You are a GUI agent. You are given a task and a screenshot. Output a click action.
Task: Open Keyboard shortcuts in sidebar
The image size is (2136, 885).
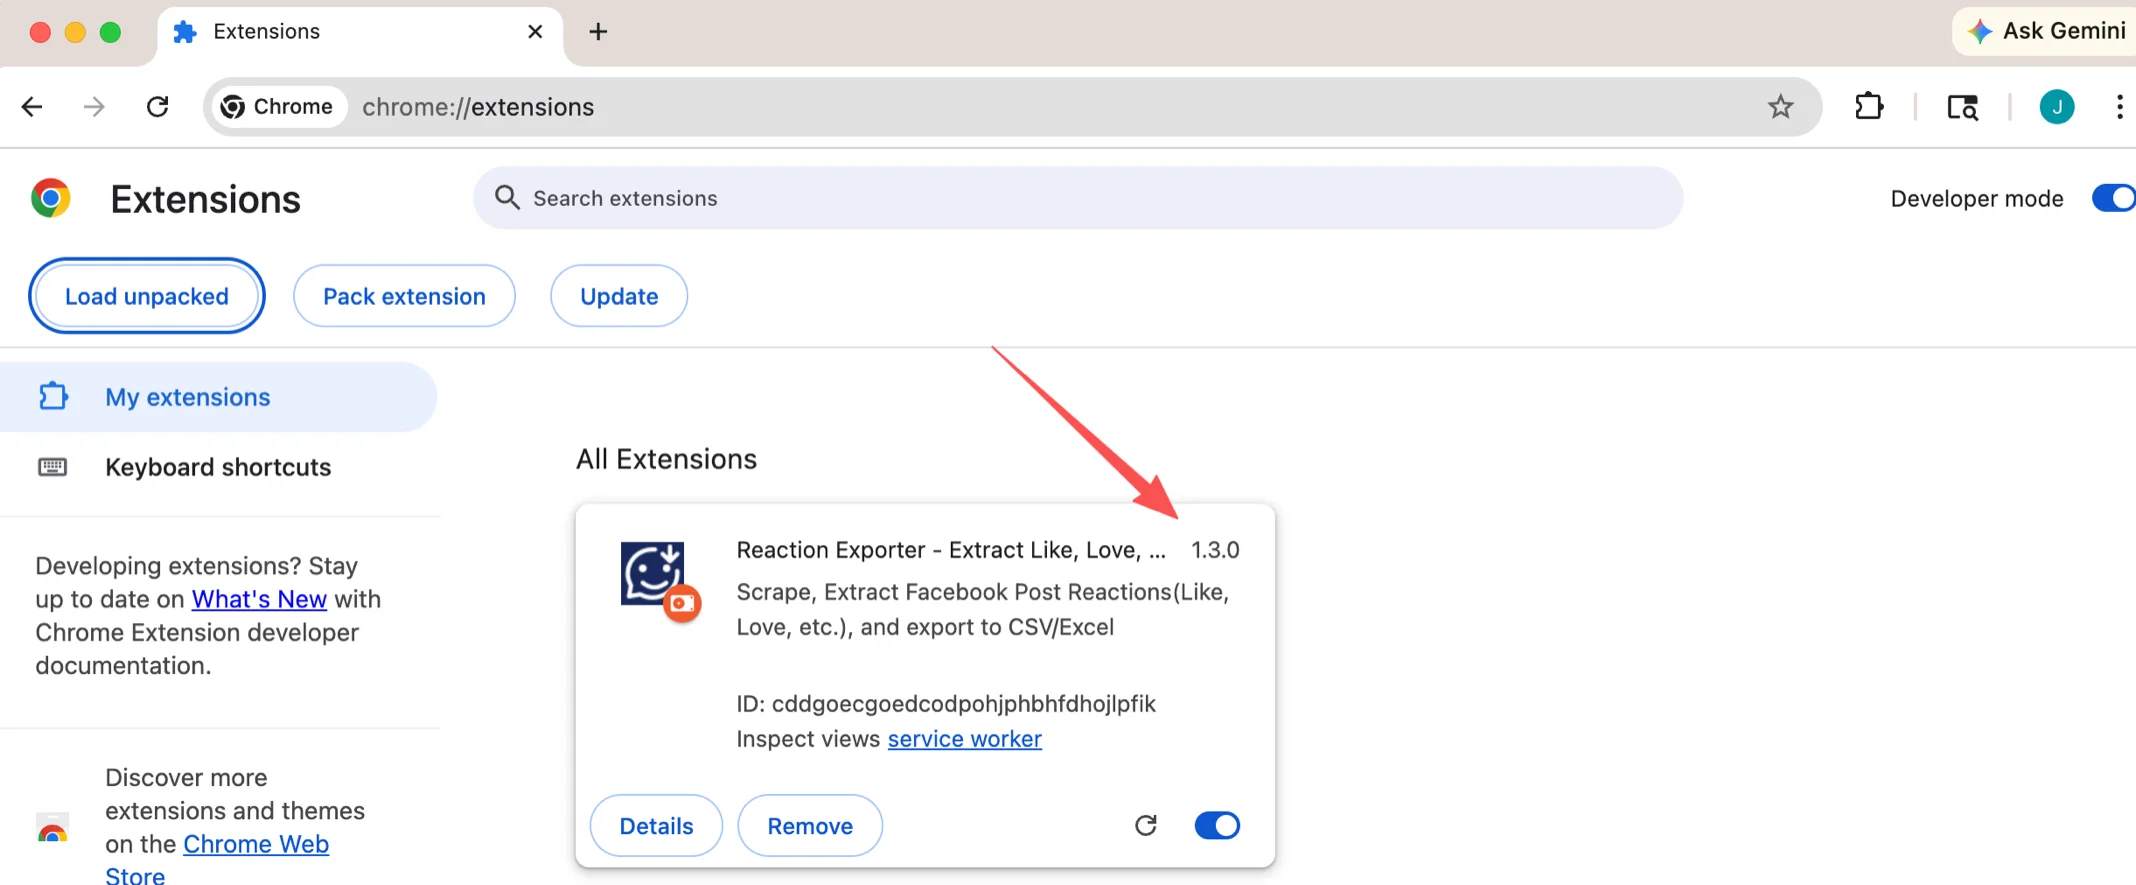tap(218, 467)
